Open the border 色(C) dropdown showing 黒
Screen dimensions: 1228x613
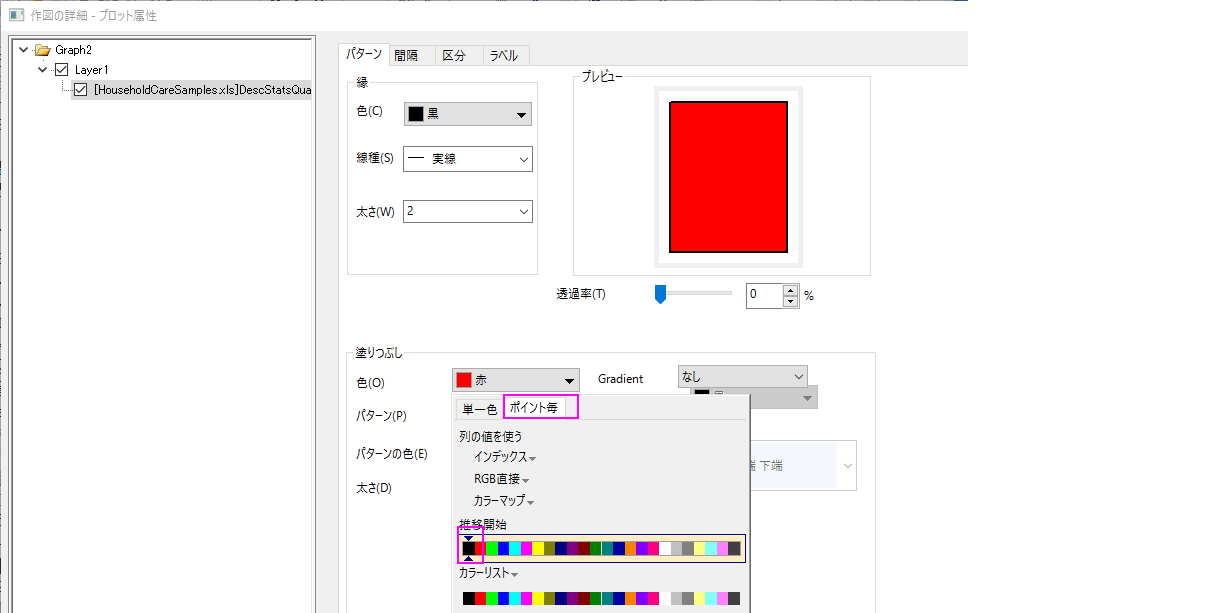(467, 114)
